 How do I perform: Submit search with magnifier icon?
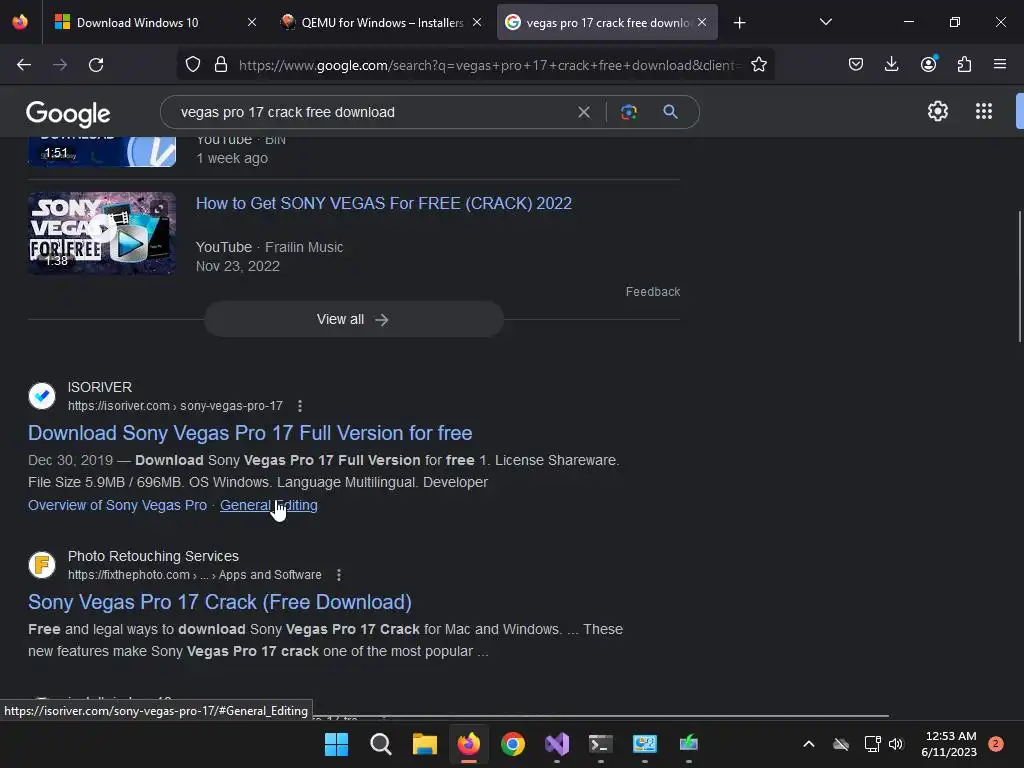point(670,112)
